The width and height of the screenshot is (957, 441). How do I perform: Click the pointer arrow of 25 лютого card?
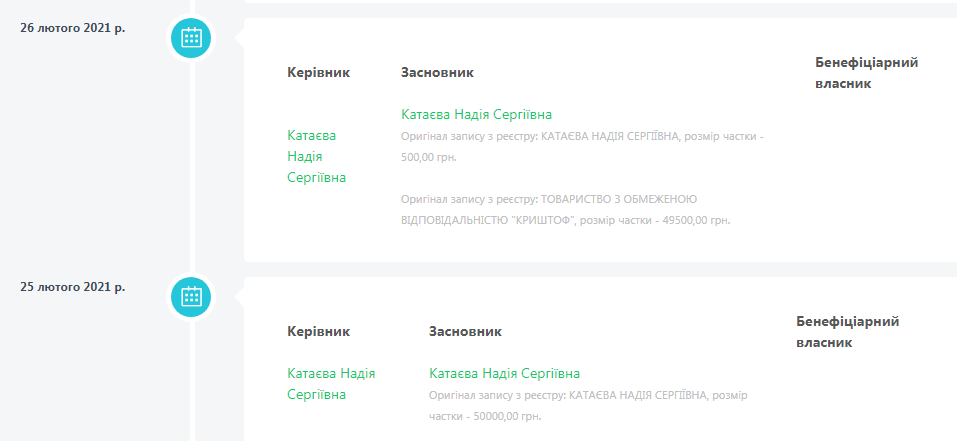coord(239,296)
